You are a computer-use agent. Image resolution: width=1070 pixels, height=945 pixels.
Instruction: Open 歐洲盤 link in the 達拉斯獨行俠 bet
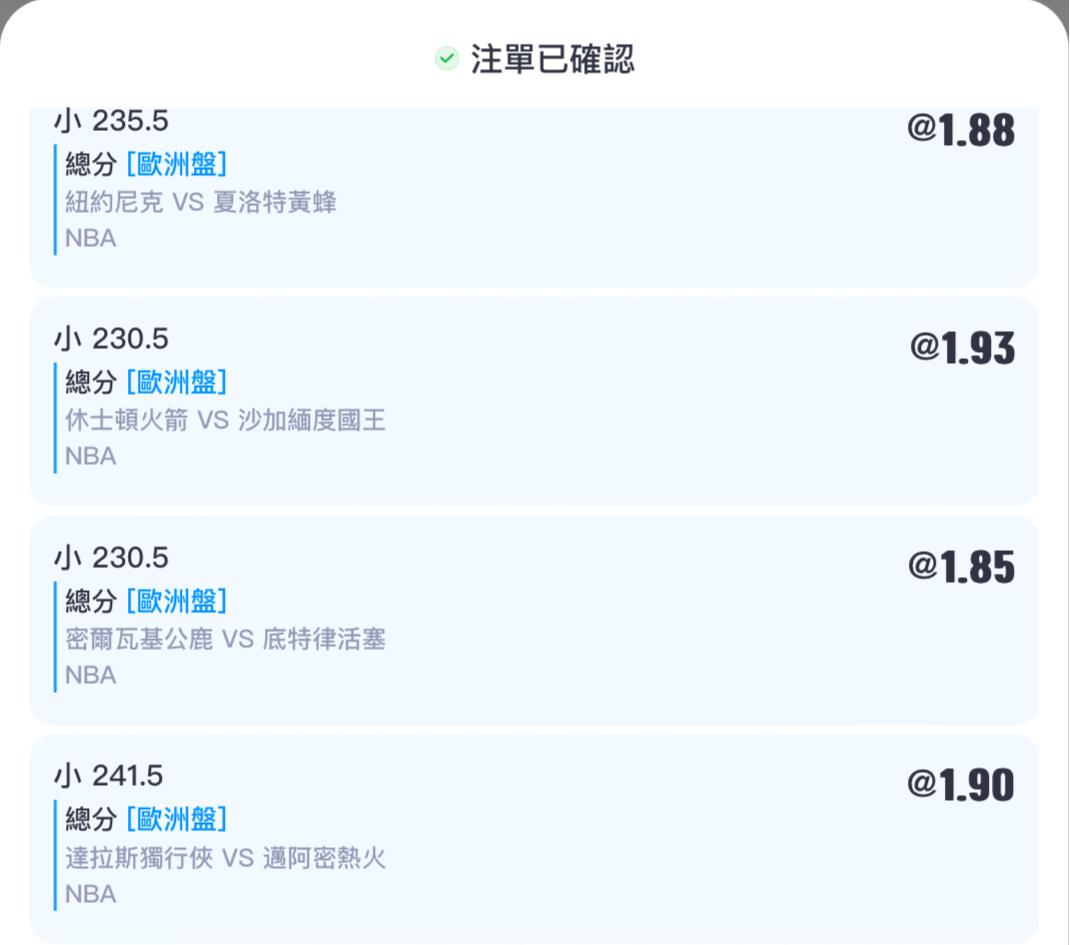click(x=177, y=820)
